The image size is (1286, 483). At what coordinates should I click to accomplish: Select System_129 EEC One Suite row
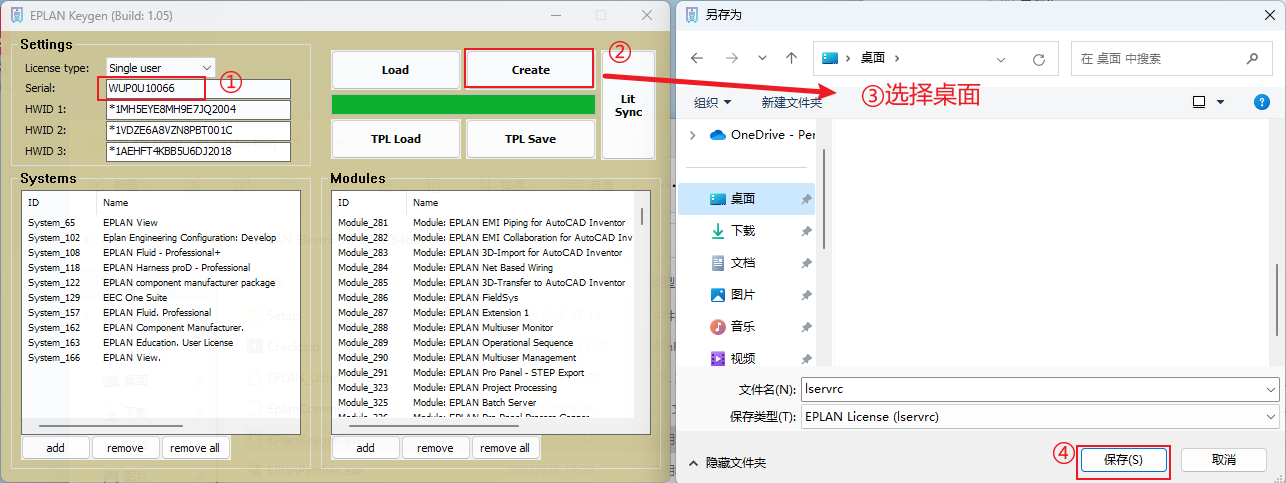pyautogui.click(x=160, y=297)
